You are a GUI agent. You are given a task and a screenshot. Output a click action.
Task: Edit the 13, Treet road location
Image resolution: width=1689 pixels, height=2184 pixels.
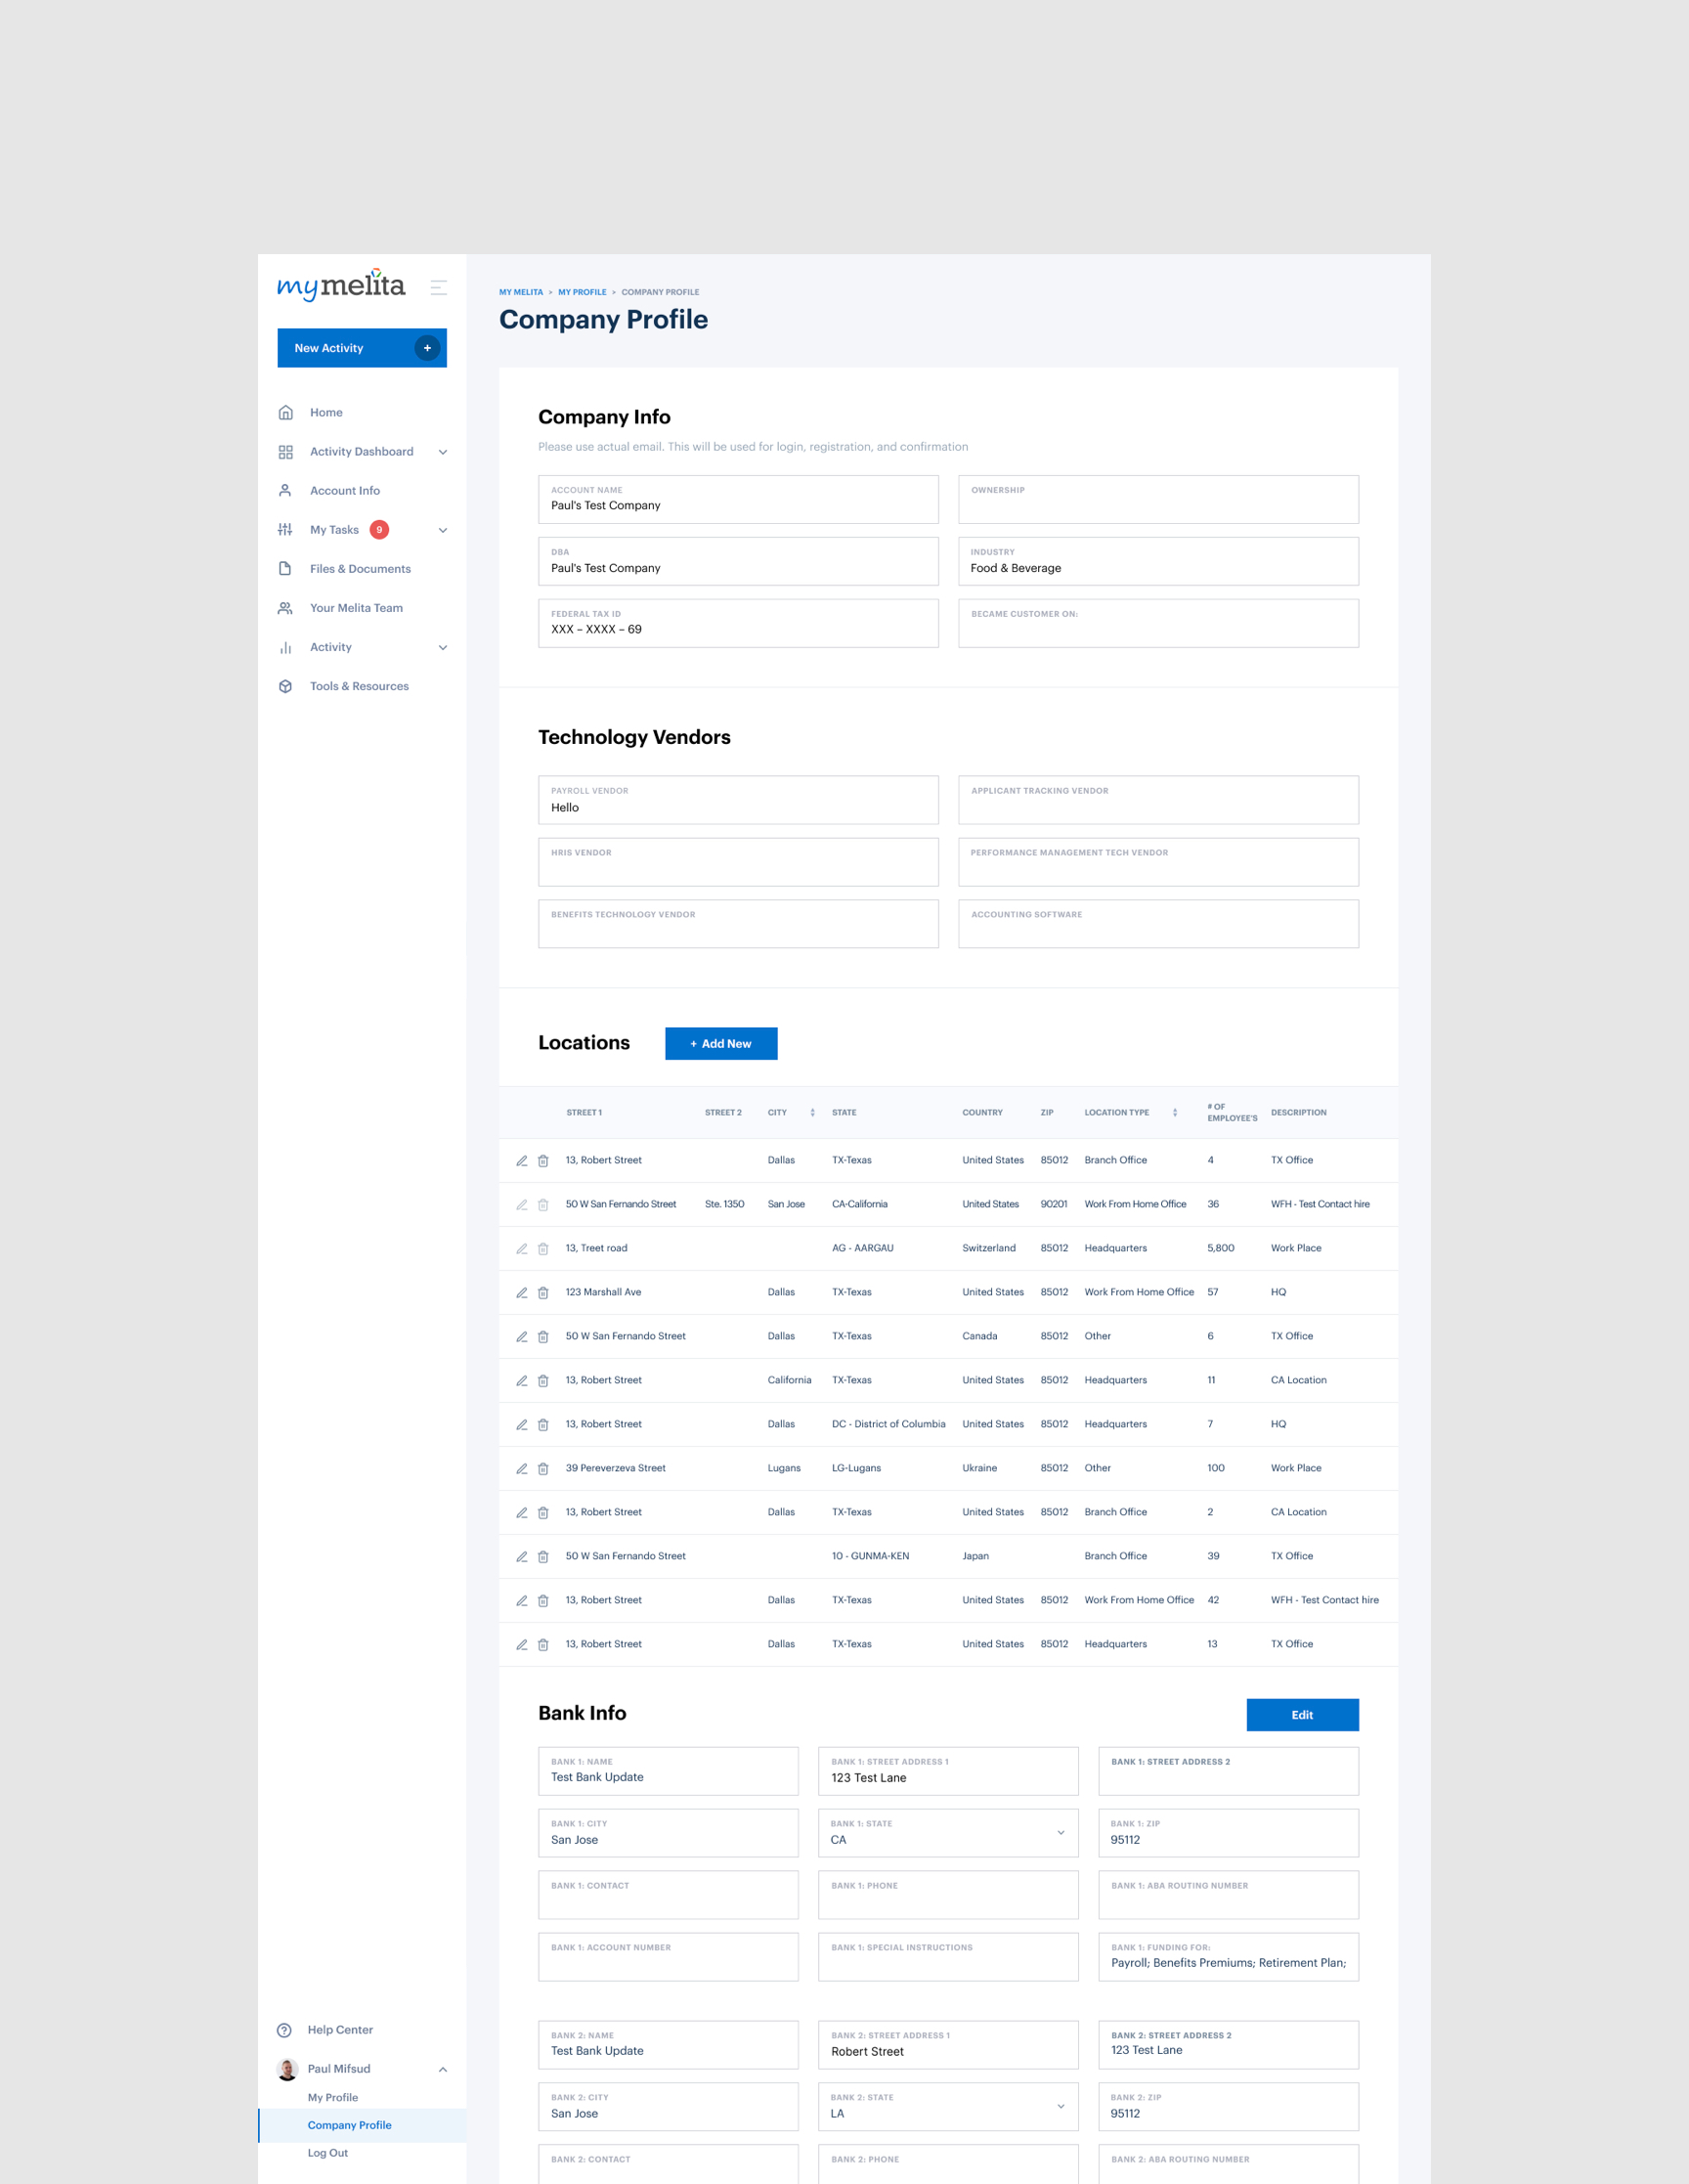pos(522,1249)
